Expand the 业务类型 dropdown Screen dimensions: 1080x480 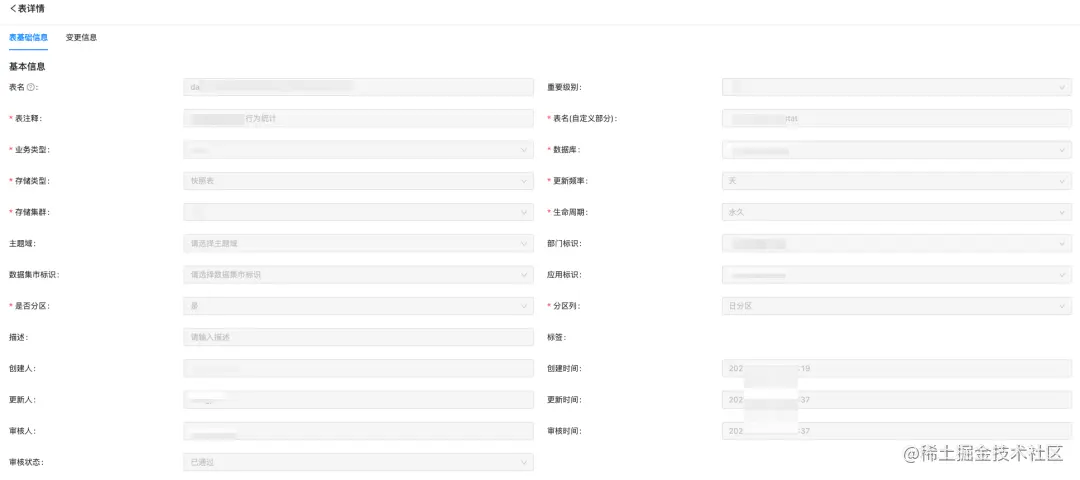pos(358,149)
